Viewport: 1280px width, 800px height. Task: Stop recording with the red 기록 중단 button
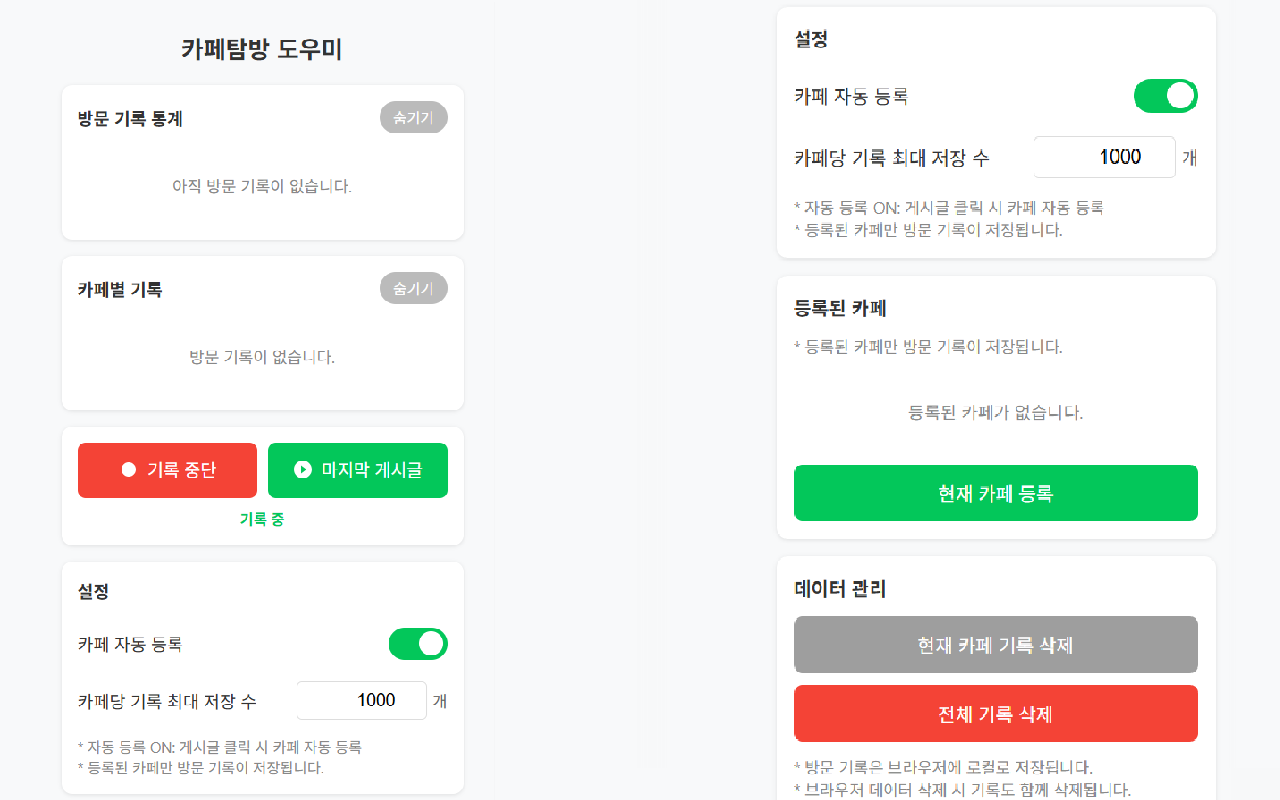pyautogui.click(x=168, y=470)
